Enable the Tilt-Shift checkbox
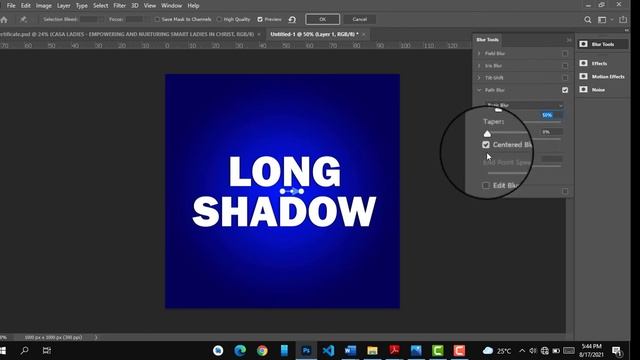Screen dimensions: 640x360 [x=565, y=78]
